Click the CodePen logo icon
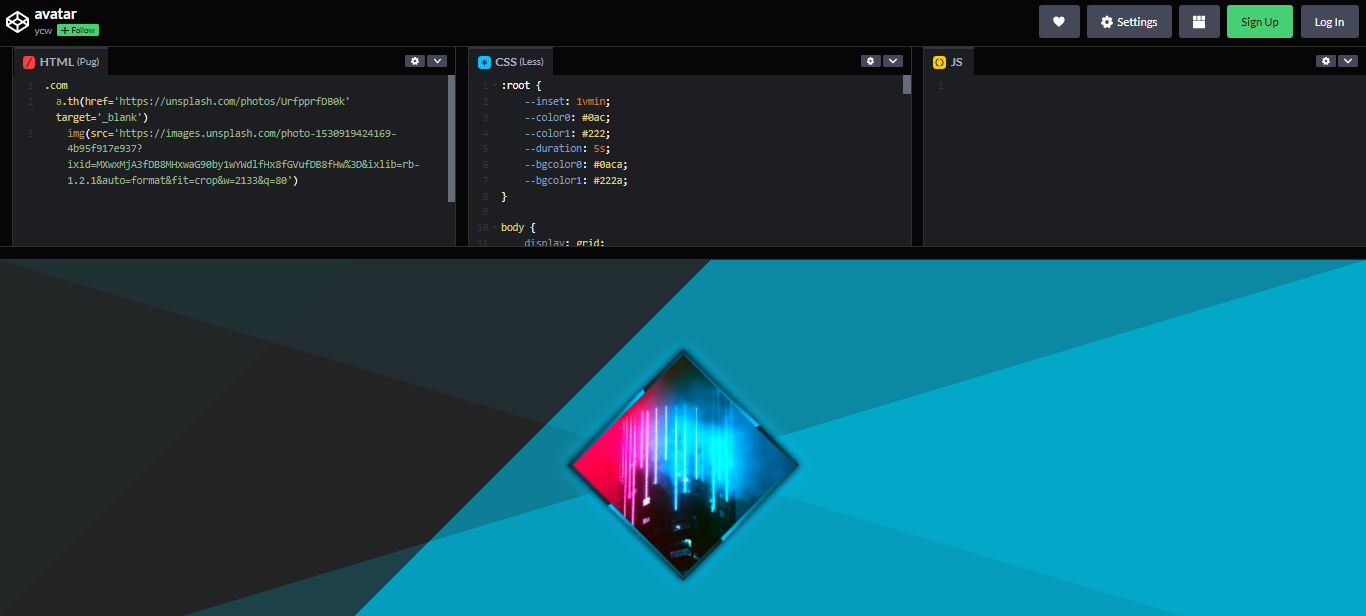The image size is (1366, 616). [16, 21]
